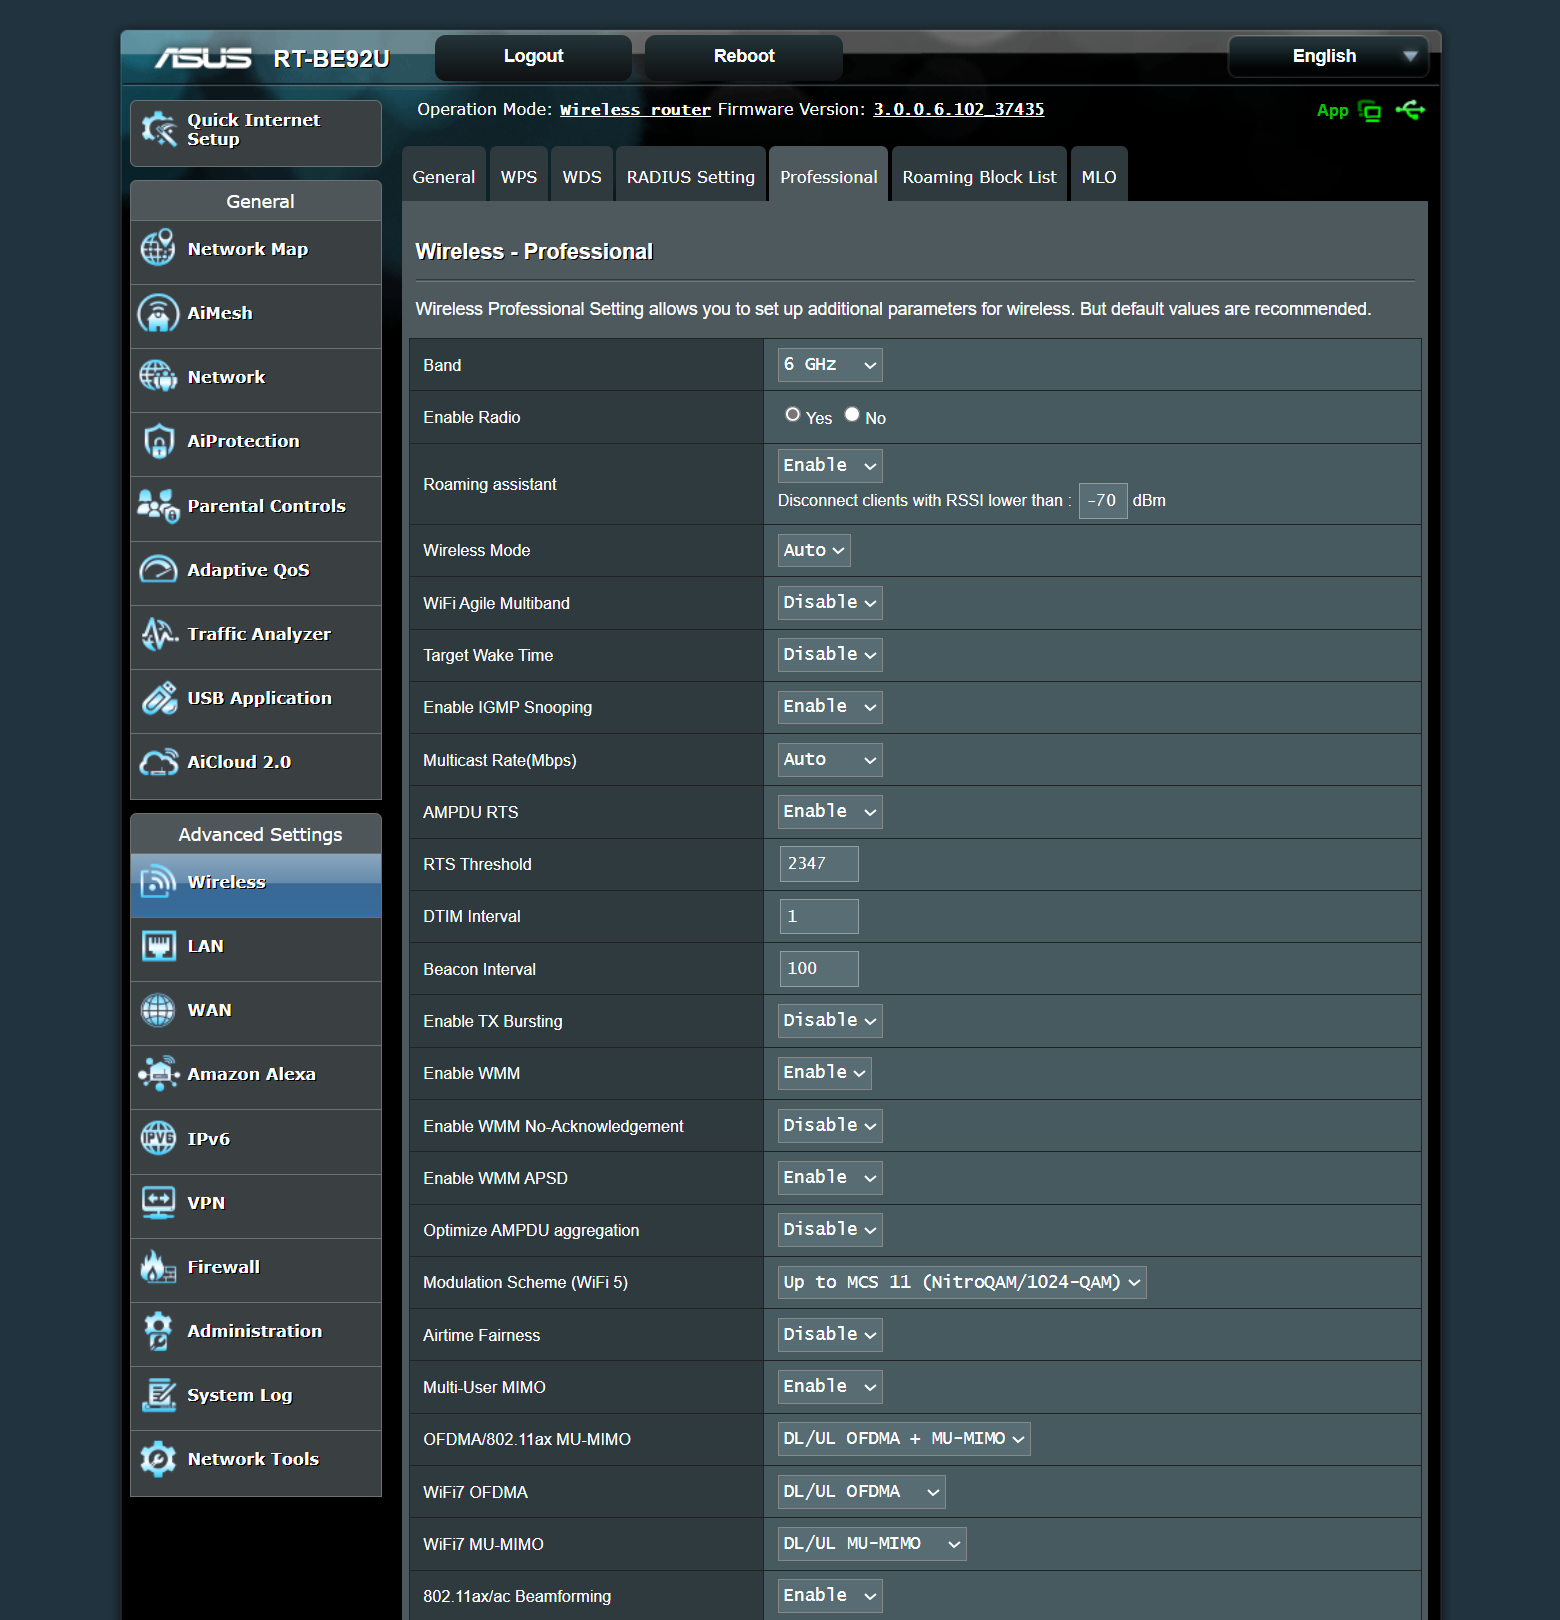Click the Network Tools icon
This screenshot has height=1620, width=1560.
coord(158,1458)
